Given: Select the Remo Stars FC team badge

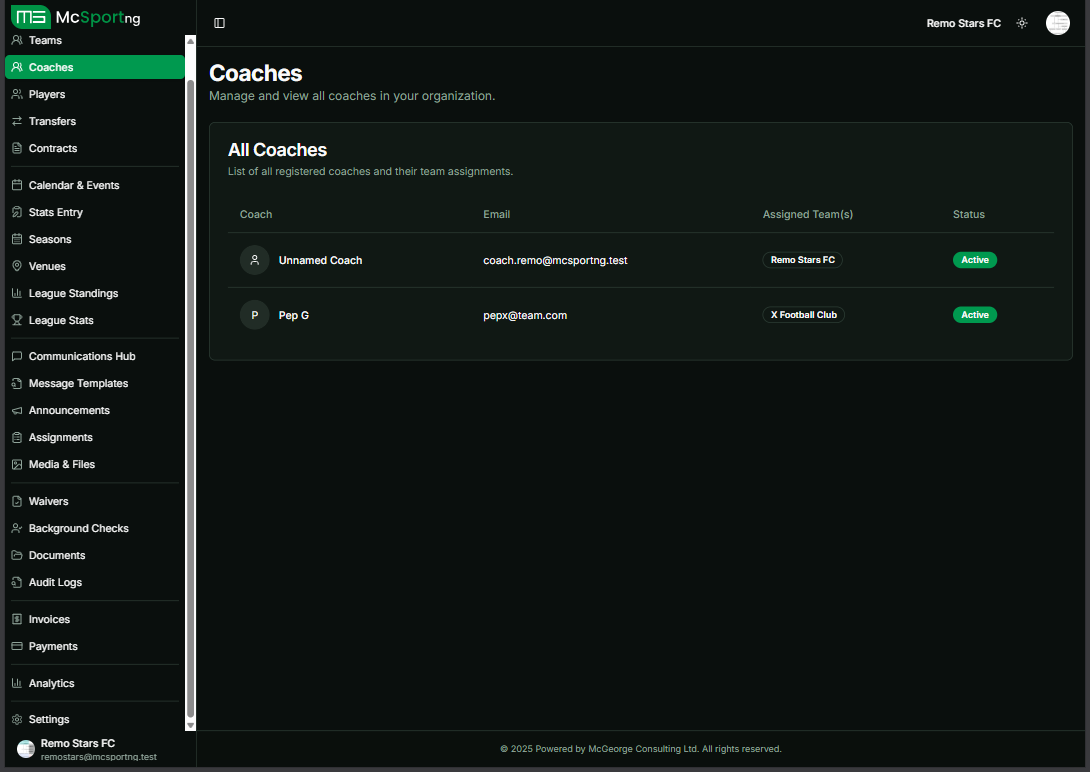Looking at the screenshot, I should (x=802, y=260).
